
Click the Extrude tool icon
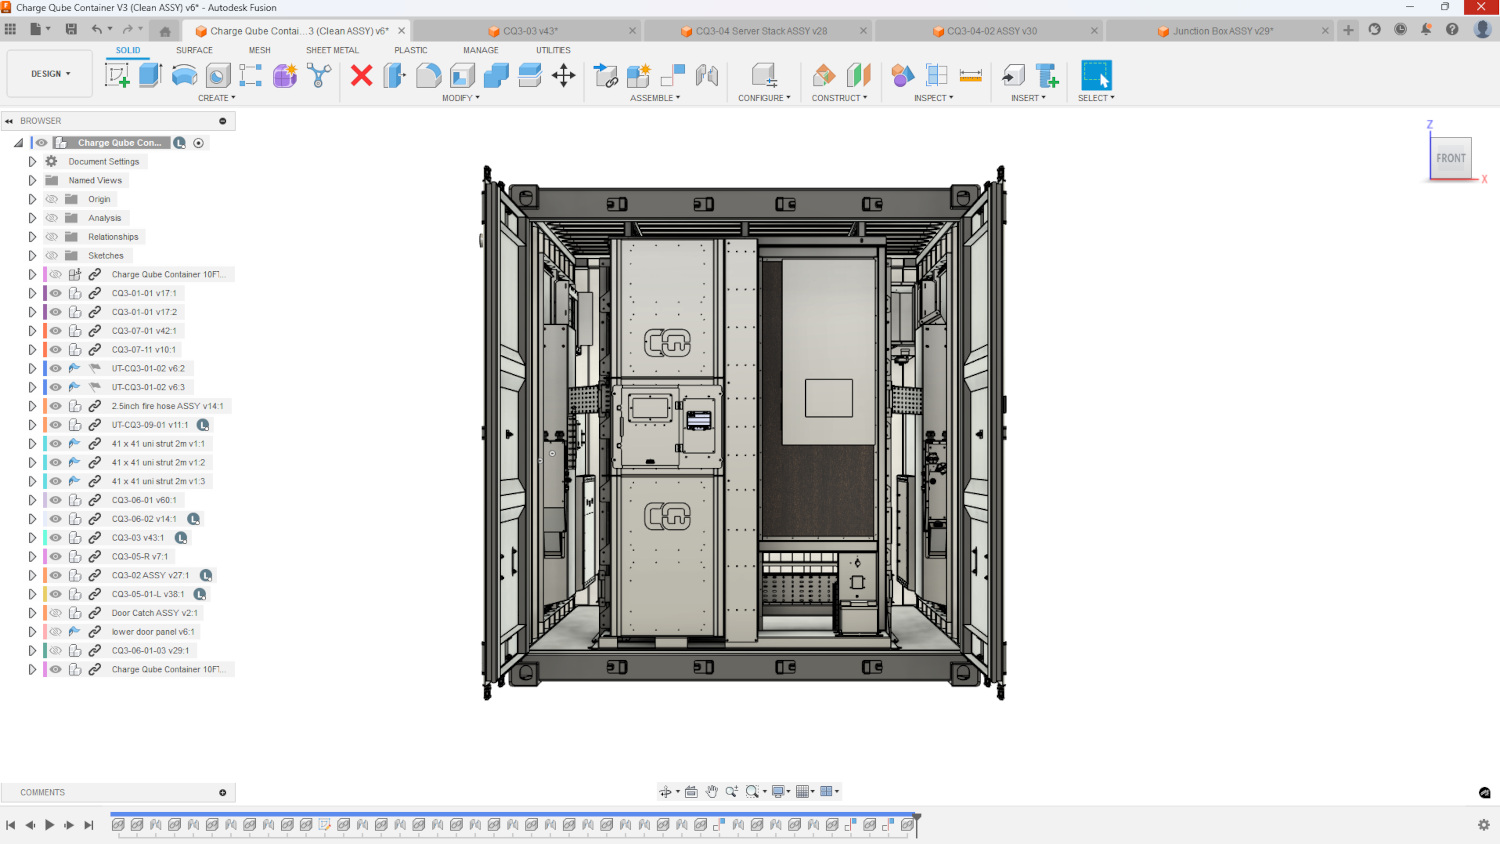tap(151, 75)
